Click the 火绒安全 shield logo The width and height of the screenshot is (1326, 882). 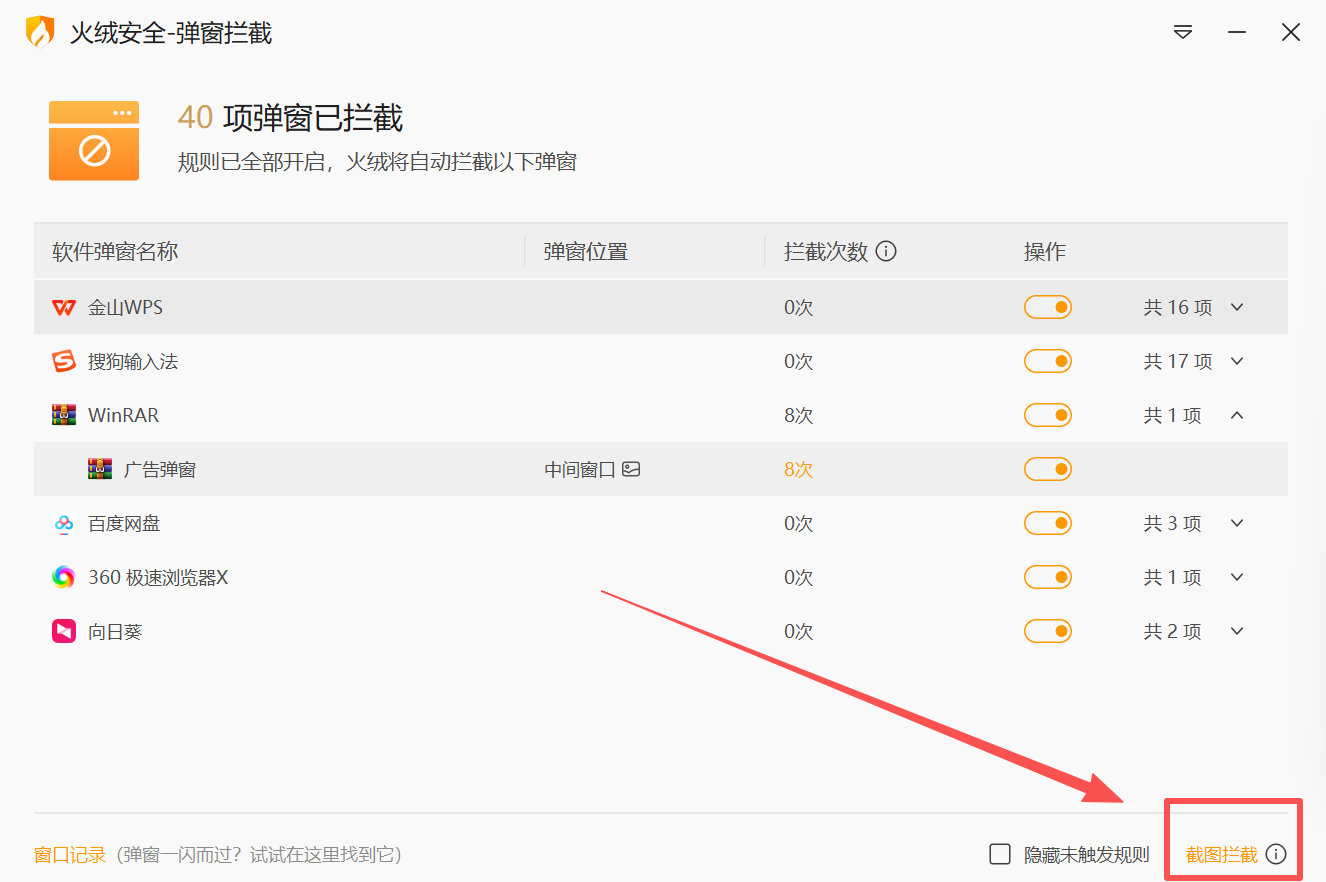pyautogui.click(x=38, y=32)
